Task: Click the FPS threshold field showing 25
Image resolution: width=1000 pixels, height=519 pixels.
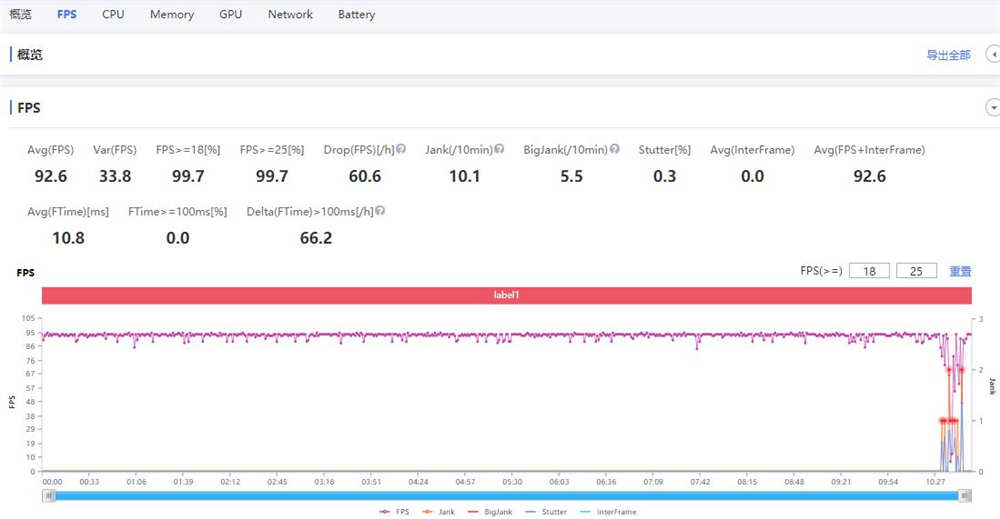Action: pyautogui.click(x=916, y=271)
